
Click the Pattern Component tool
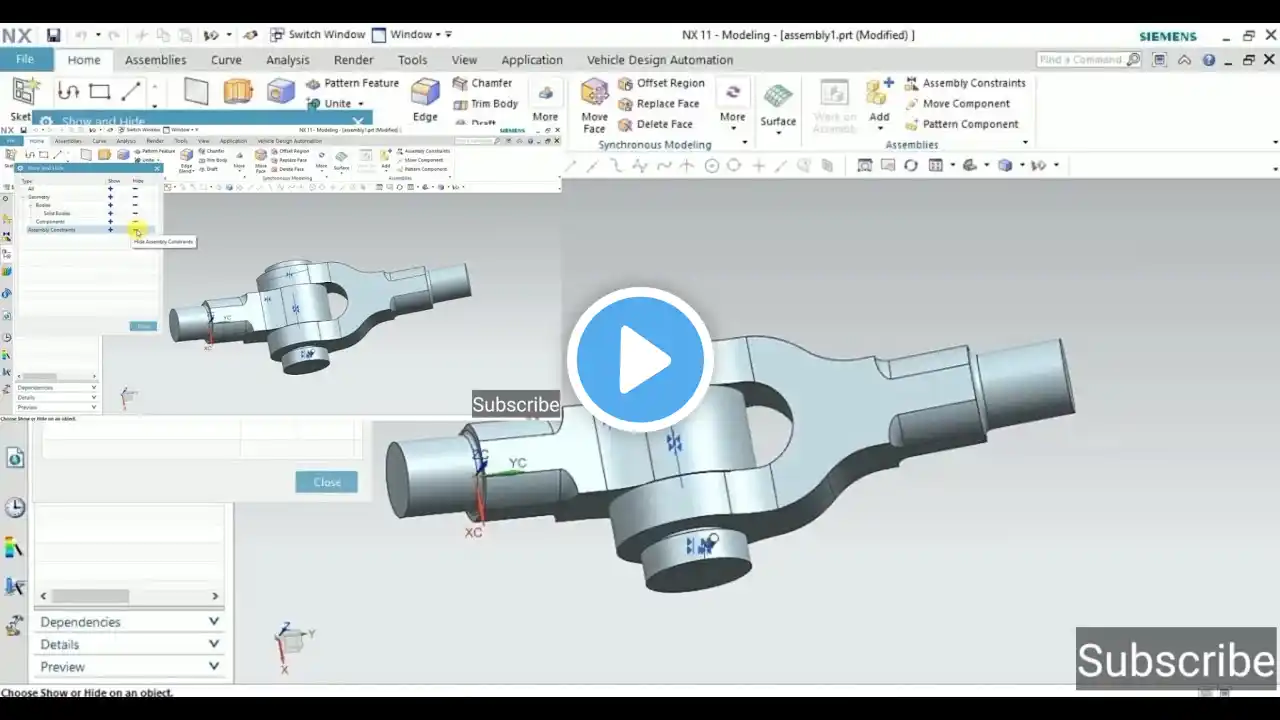[961, 124]
